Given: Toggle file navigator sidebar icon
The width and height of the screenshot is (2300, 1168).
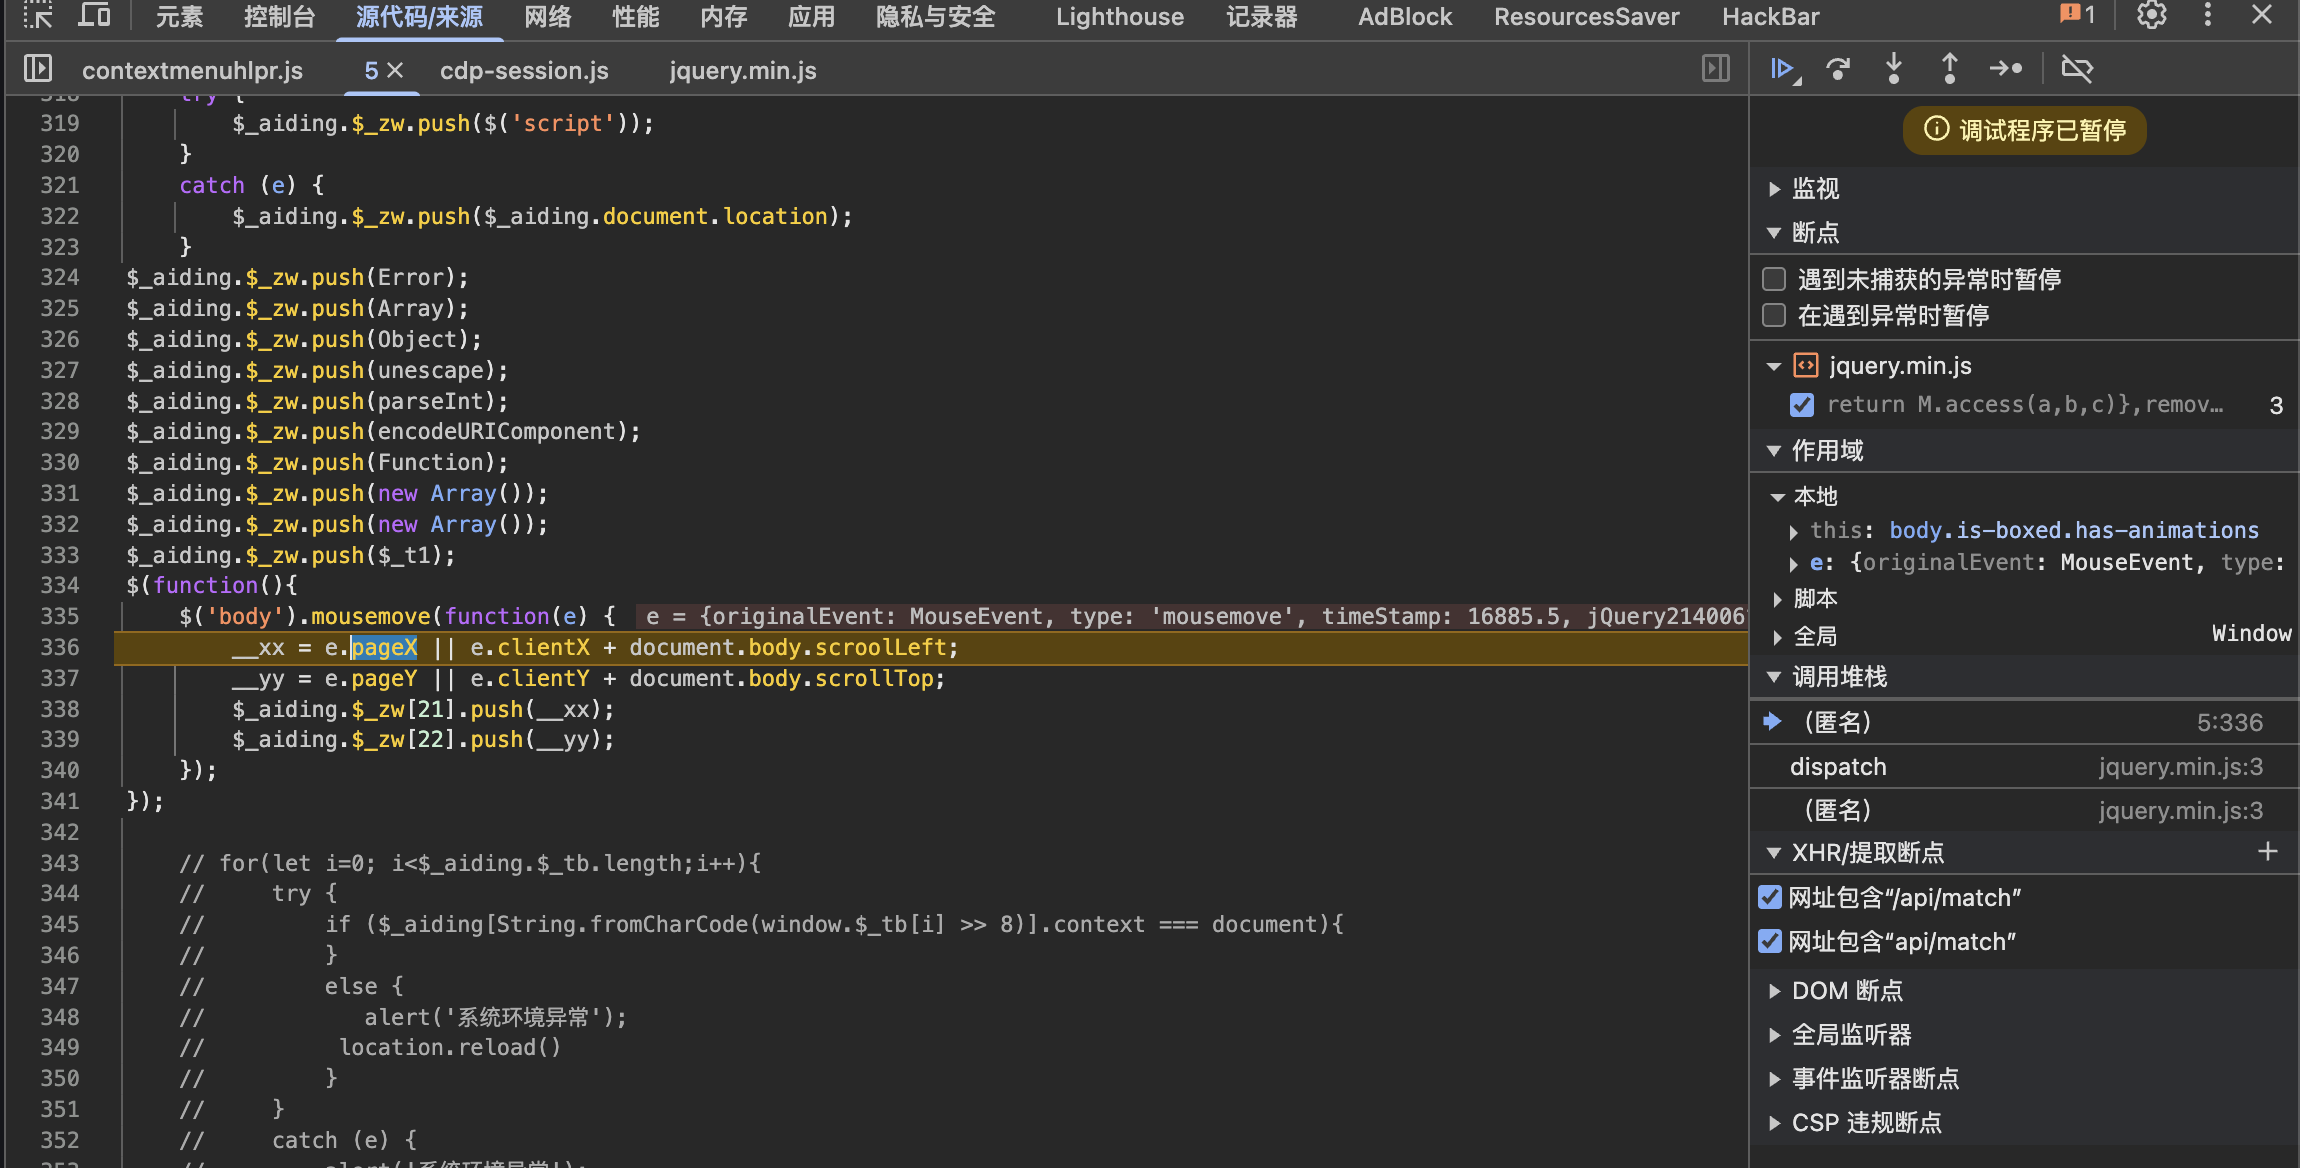Looking at the screenshot, I should click(37, 69).
